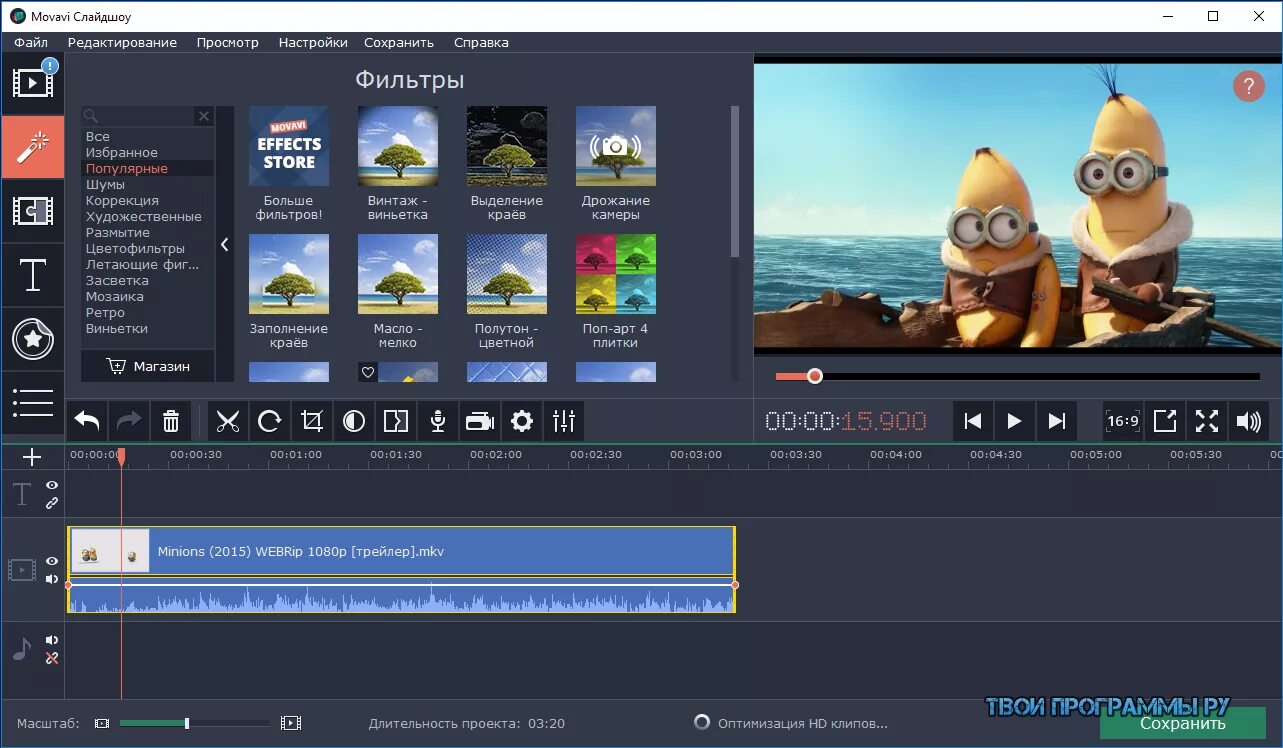Click the zoom-in timeline icon
This screenshot has height=748, width=1283.
click(291, 723)
